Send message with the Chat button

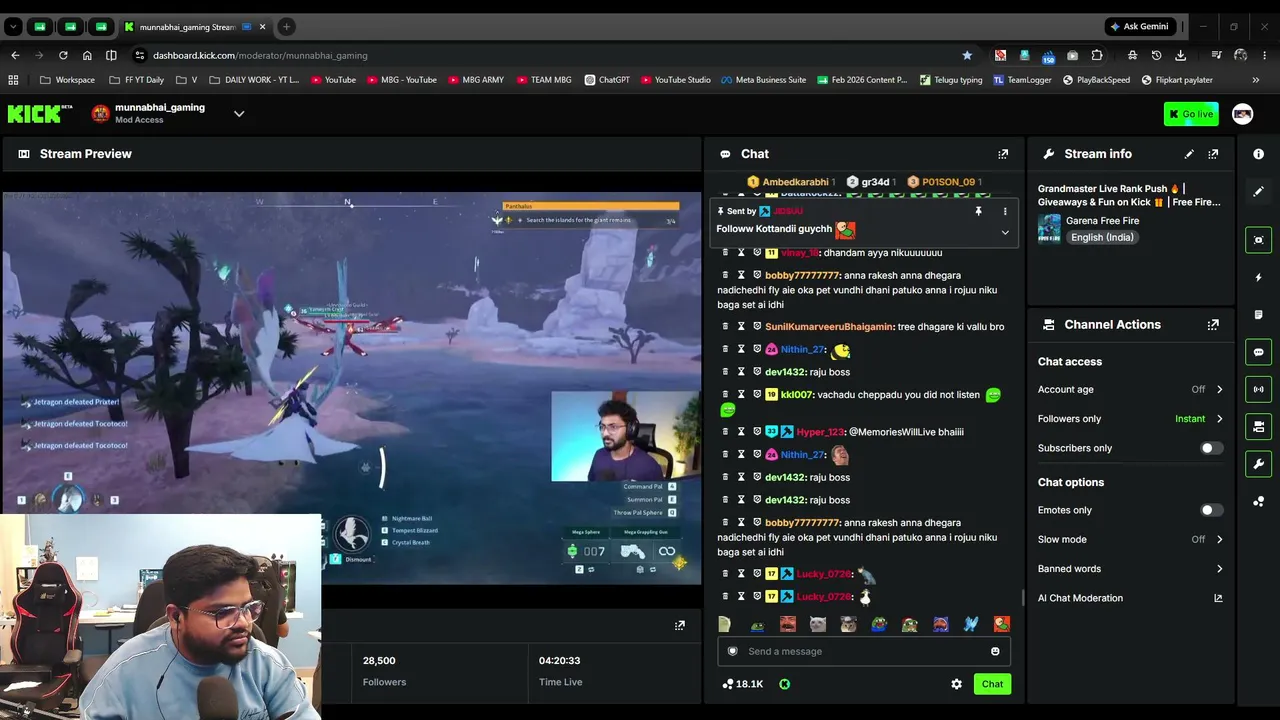click(x=992, y=684)
